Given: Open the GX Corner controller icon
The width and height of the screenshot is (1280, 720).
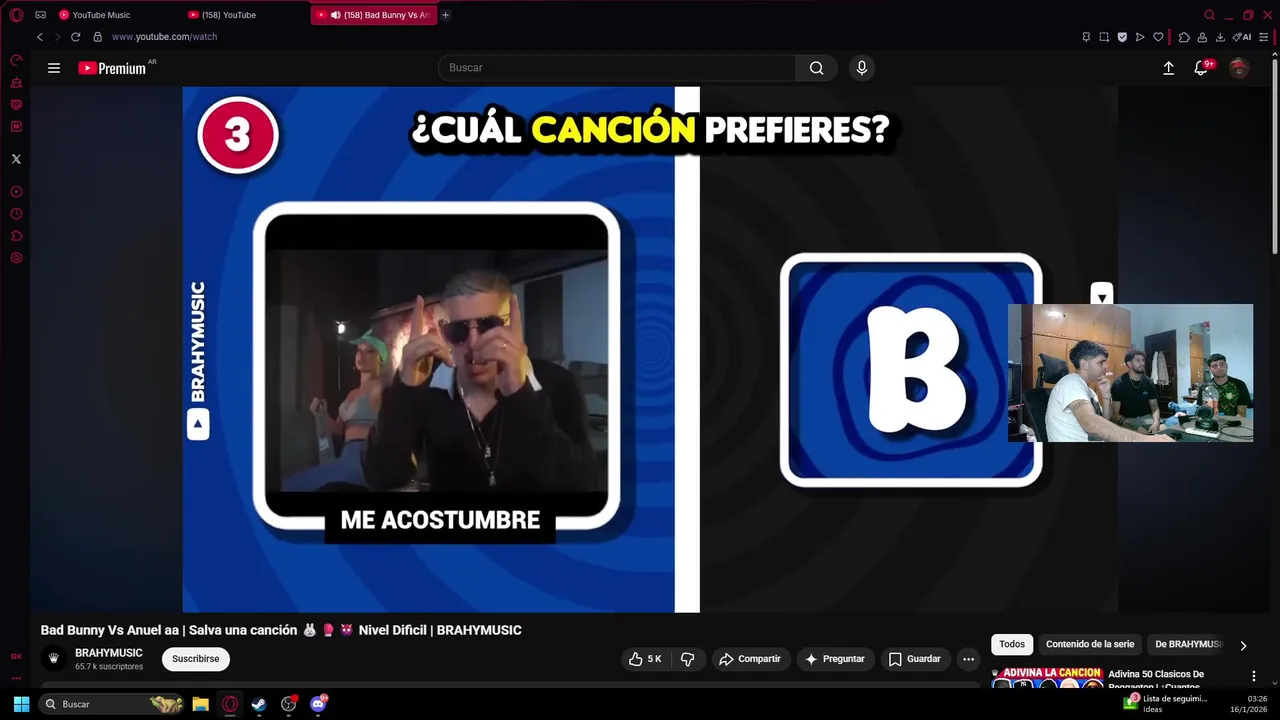Looking at the screenshot, I should 40,15.
